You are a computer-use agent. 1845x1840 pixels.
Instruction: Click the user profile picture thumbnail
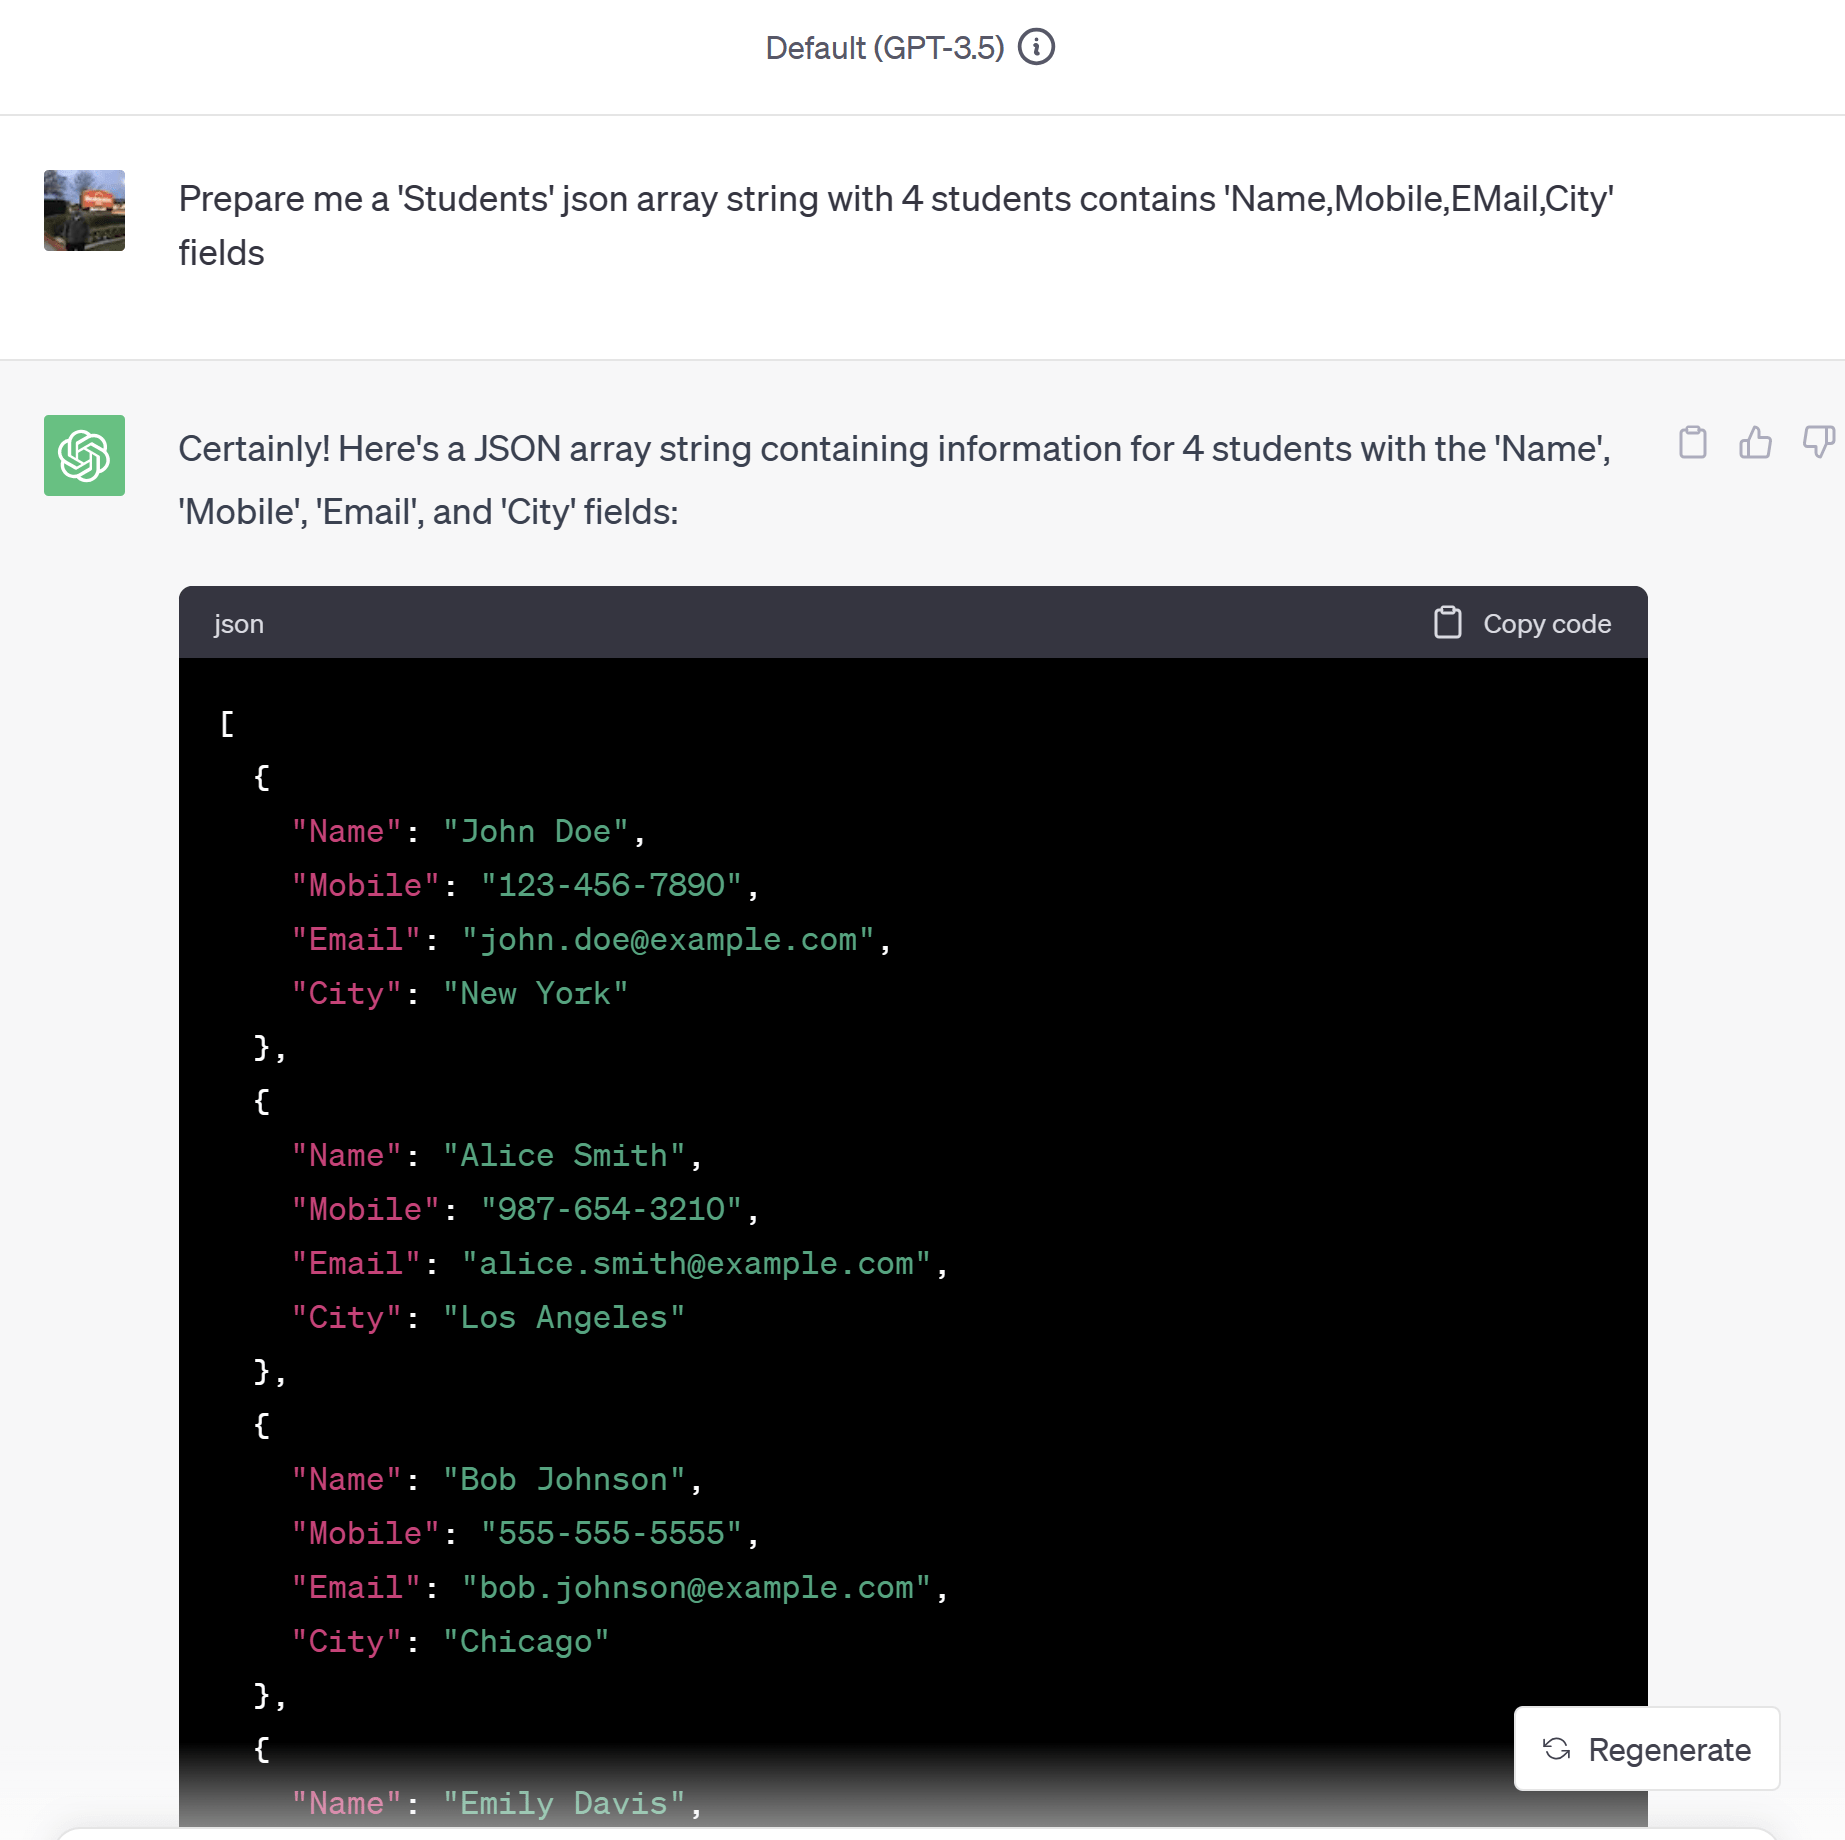coord(84,210)
